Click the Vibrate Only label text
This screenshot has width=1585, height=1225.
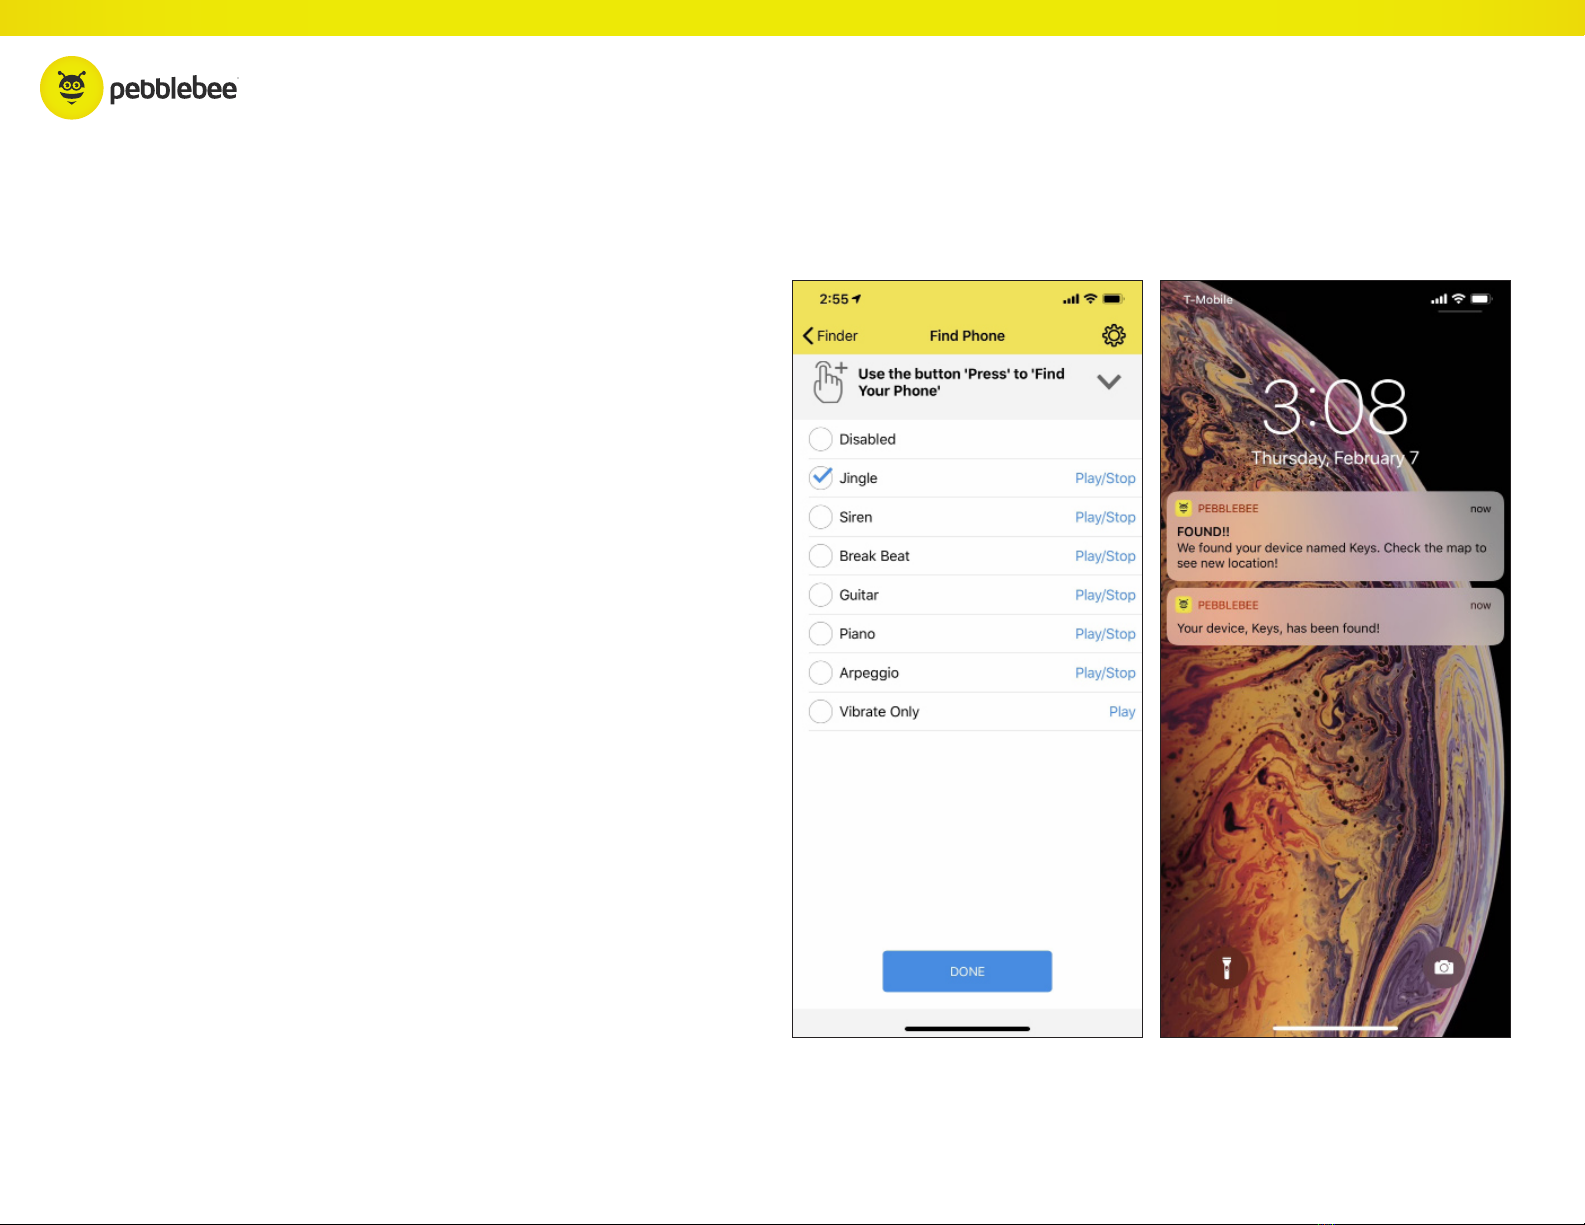(879, 712)
